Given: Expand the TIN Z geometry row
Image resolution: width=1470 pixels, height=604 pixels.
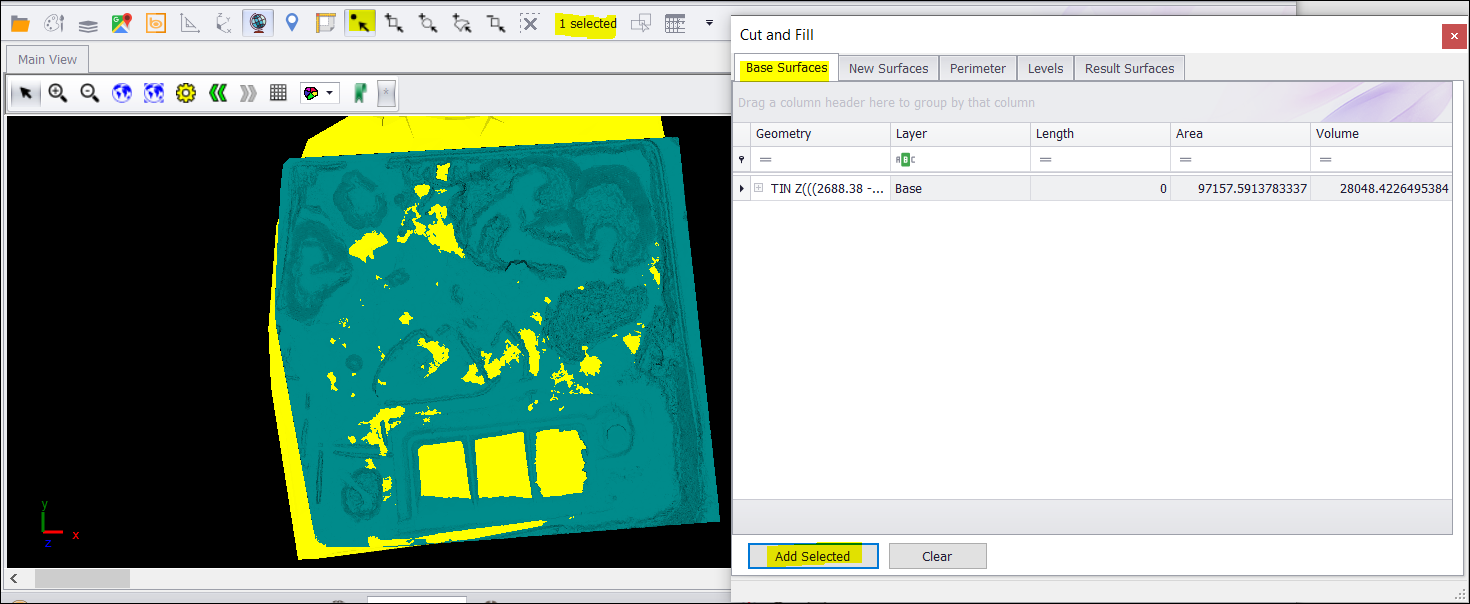Looking at the screenshot, I should [x=759, y=188].
